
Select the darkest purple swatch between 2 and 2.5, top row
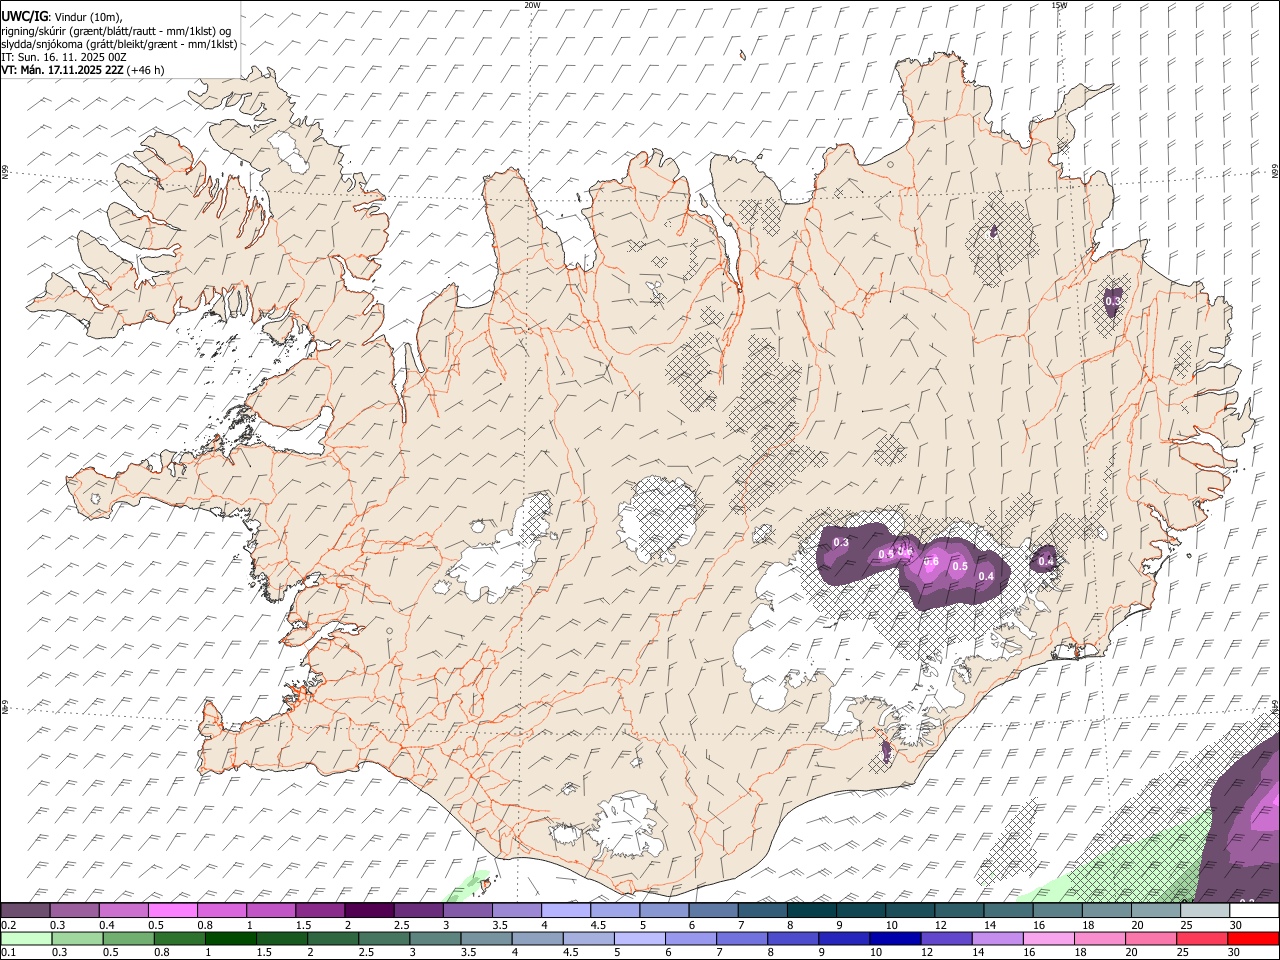coord(369,911)
